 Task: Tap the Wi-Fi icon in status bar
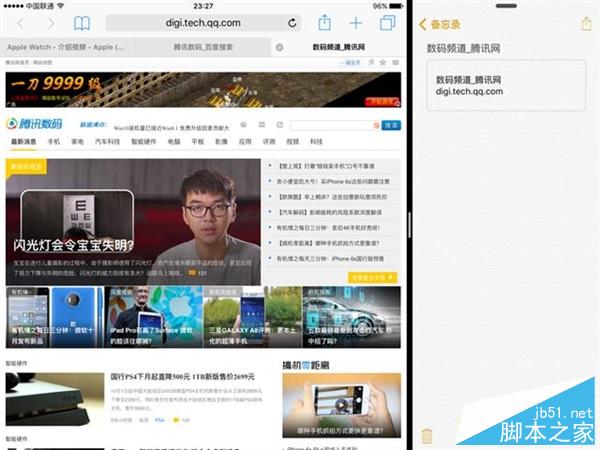point(60,6)
